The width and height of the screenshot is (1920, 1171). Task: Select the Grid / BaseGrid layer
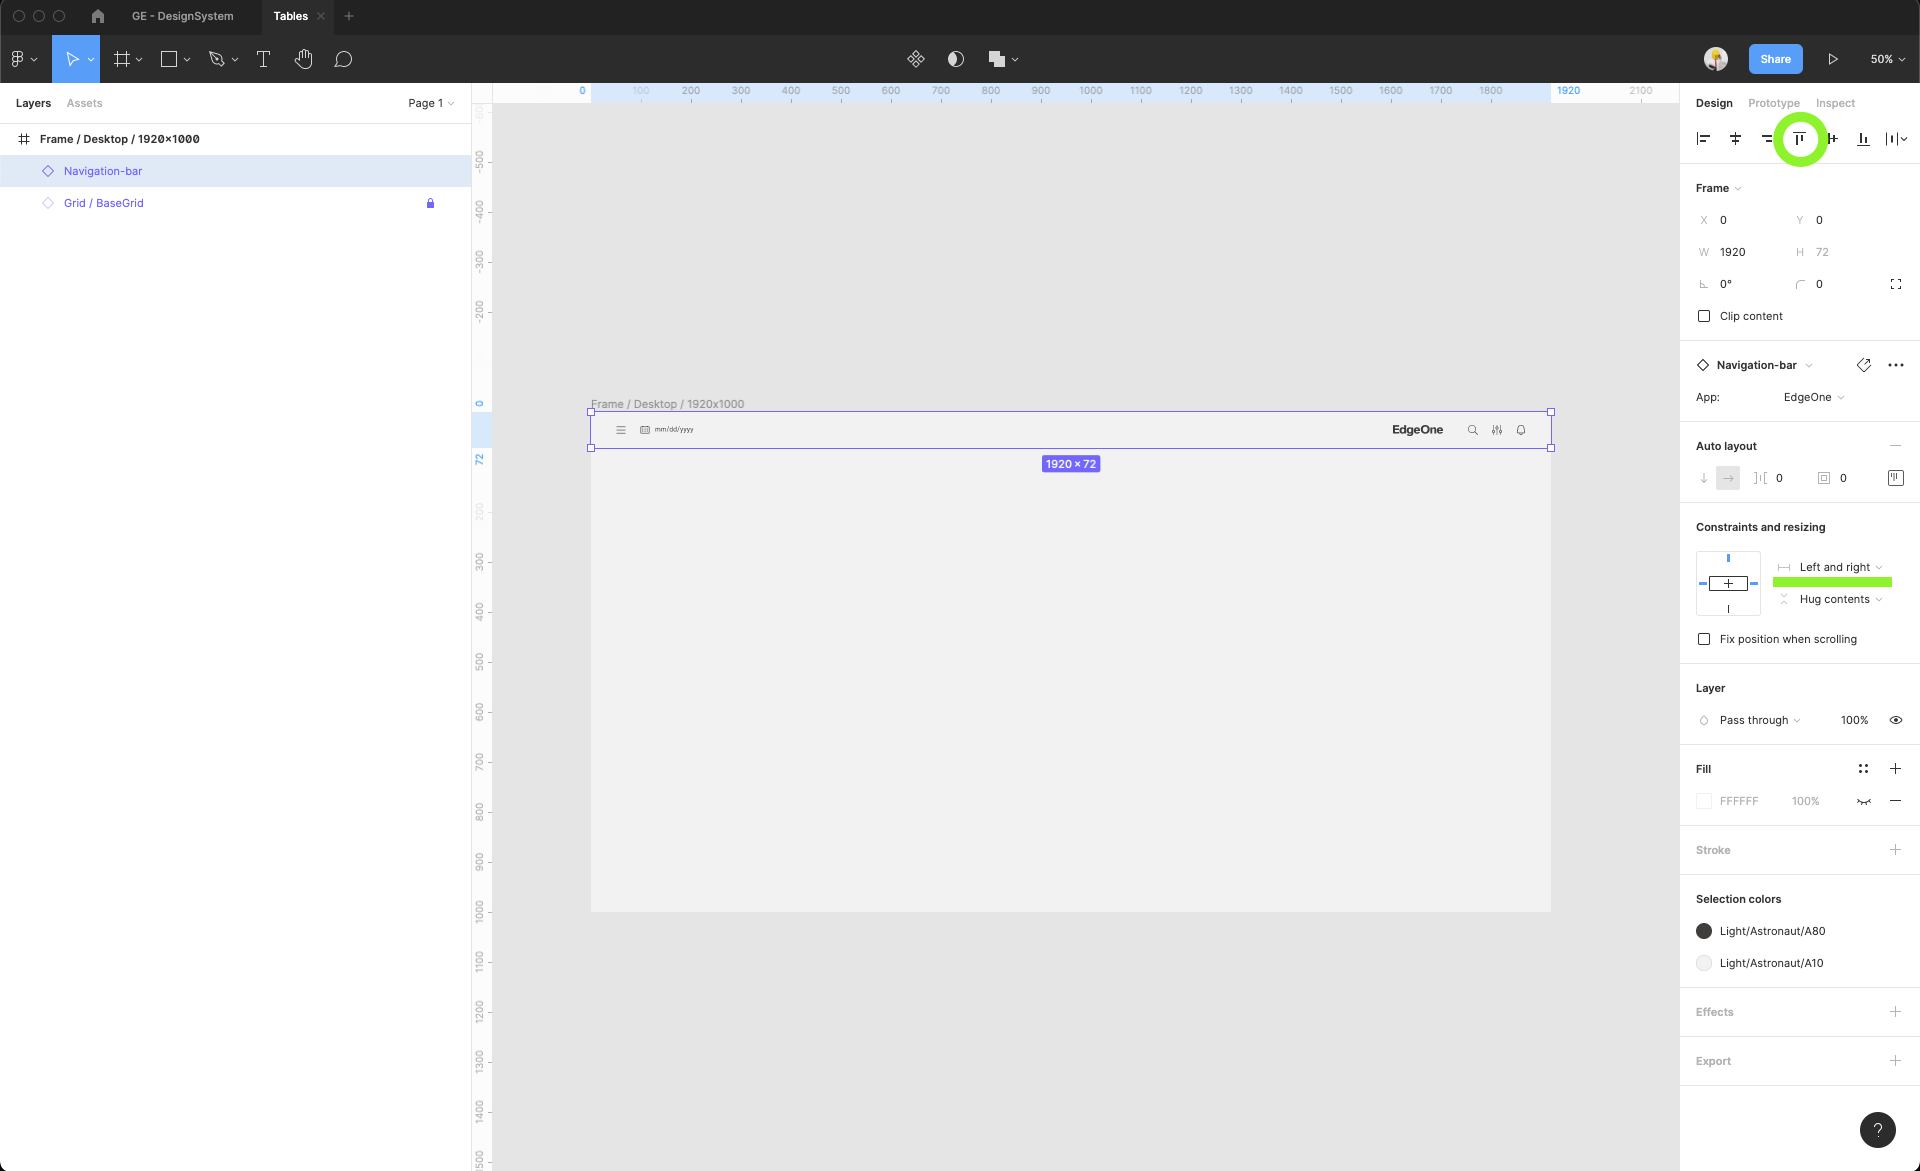coord(104,203)
